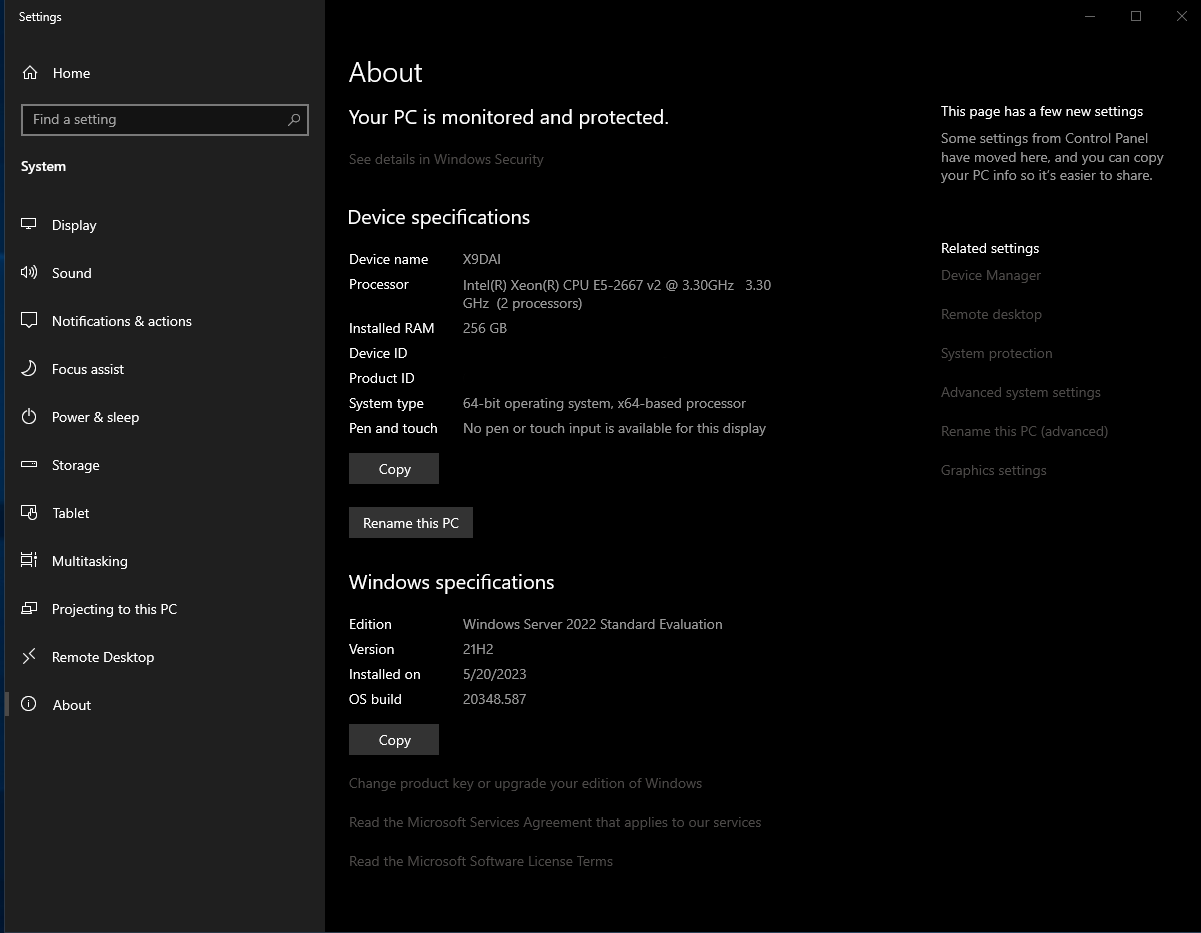Viewport: 1201px width, 933px height.
Task: Open Notifications & actions icon
Action: tap(29, 321)
